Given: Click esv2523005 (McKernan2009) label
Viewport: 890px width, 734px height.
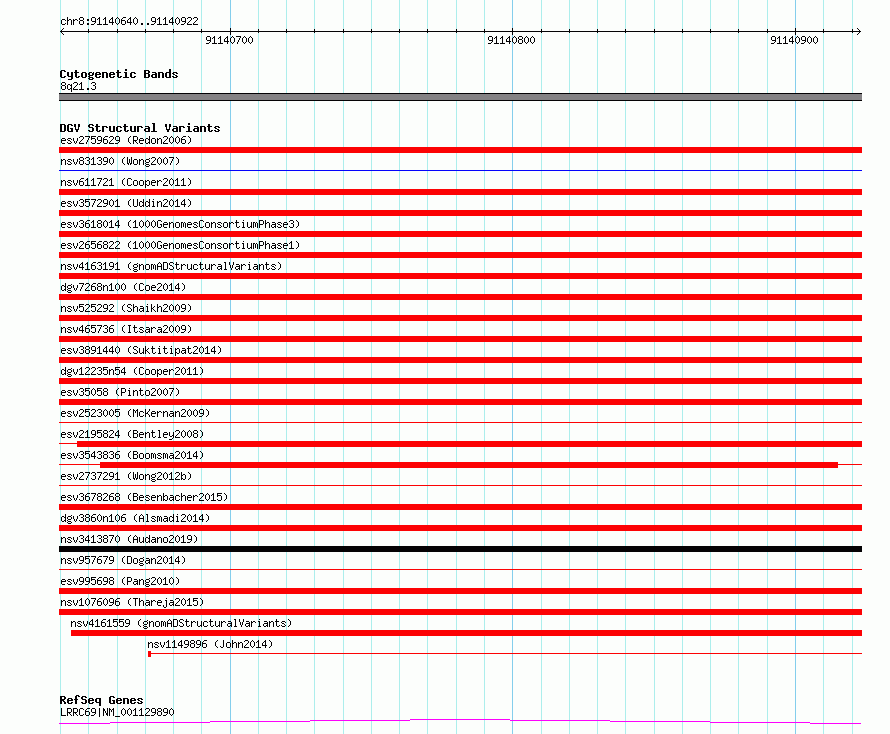Looking at the screenshot, I should (135, 413).
